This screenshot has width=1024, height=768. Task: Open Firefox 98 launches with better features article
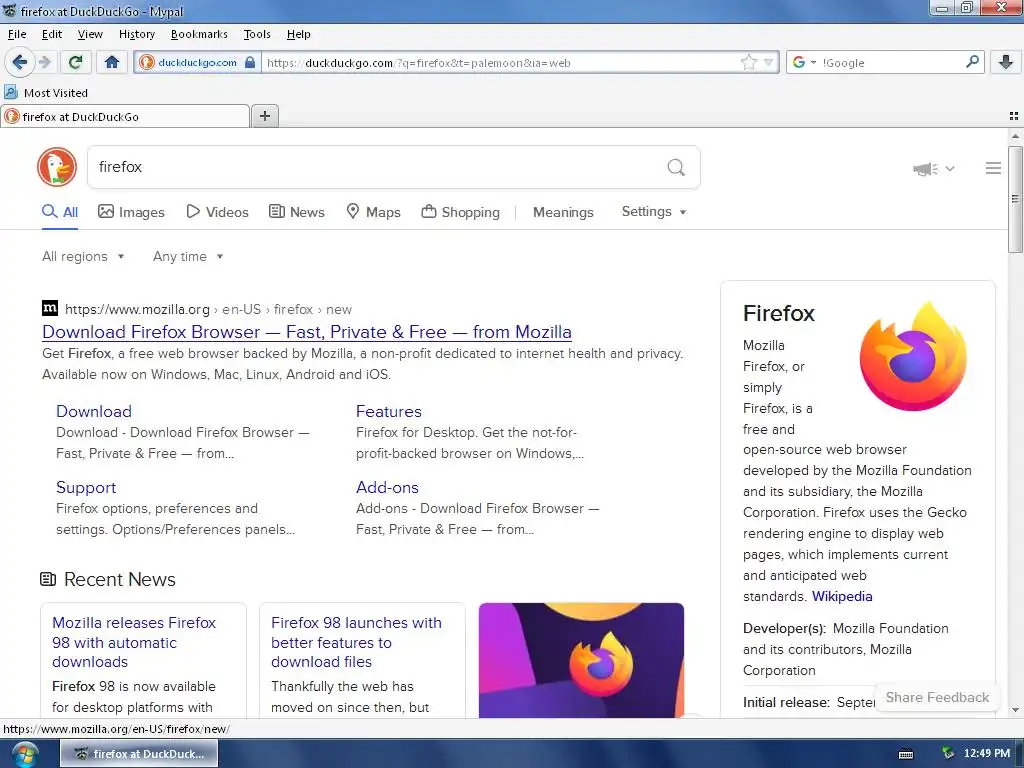pyautogui.click(x=356, y=642)
